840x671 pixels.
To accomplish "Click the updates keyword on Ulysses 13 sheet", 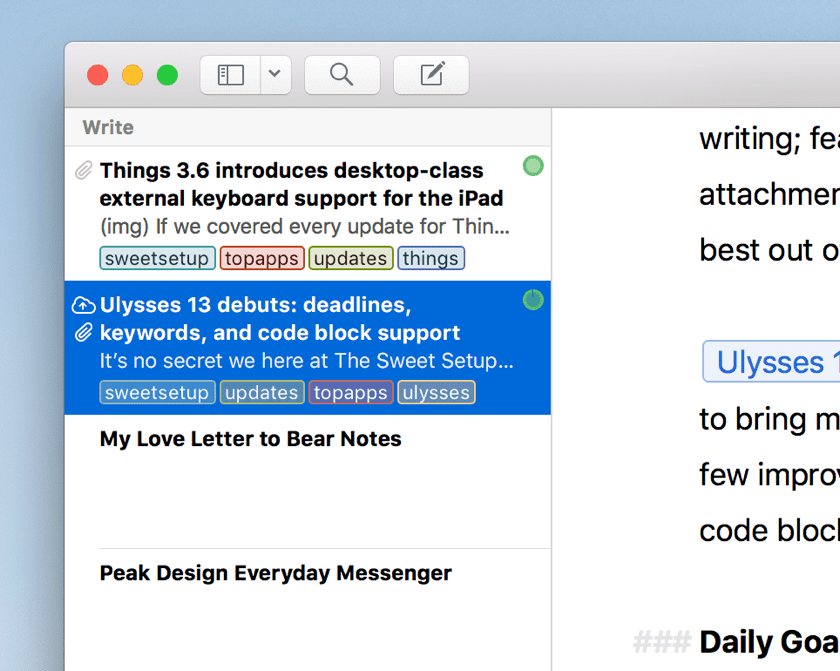I will click(262, 392).
